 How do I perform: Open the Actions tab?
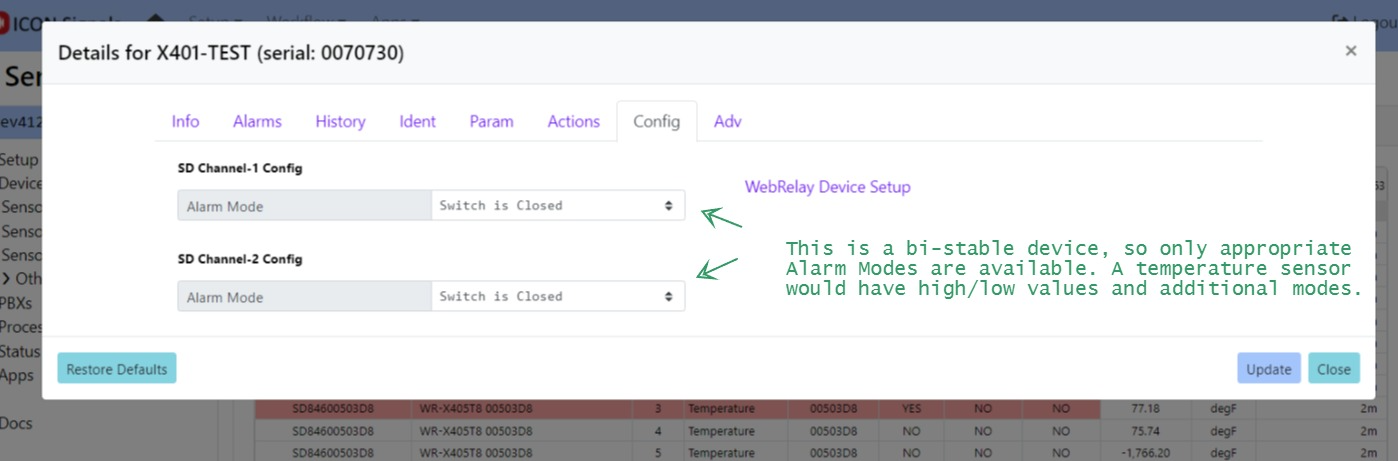pyautogui.click(x=573, y=122)
